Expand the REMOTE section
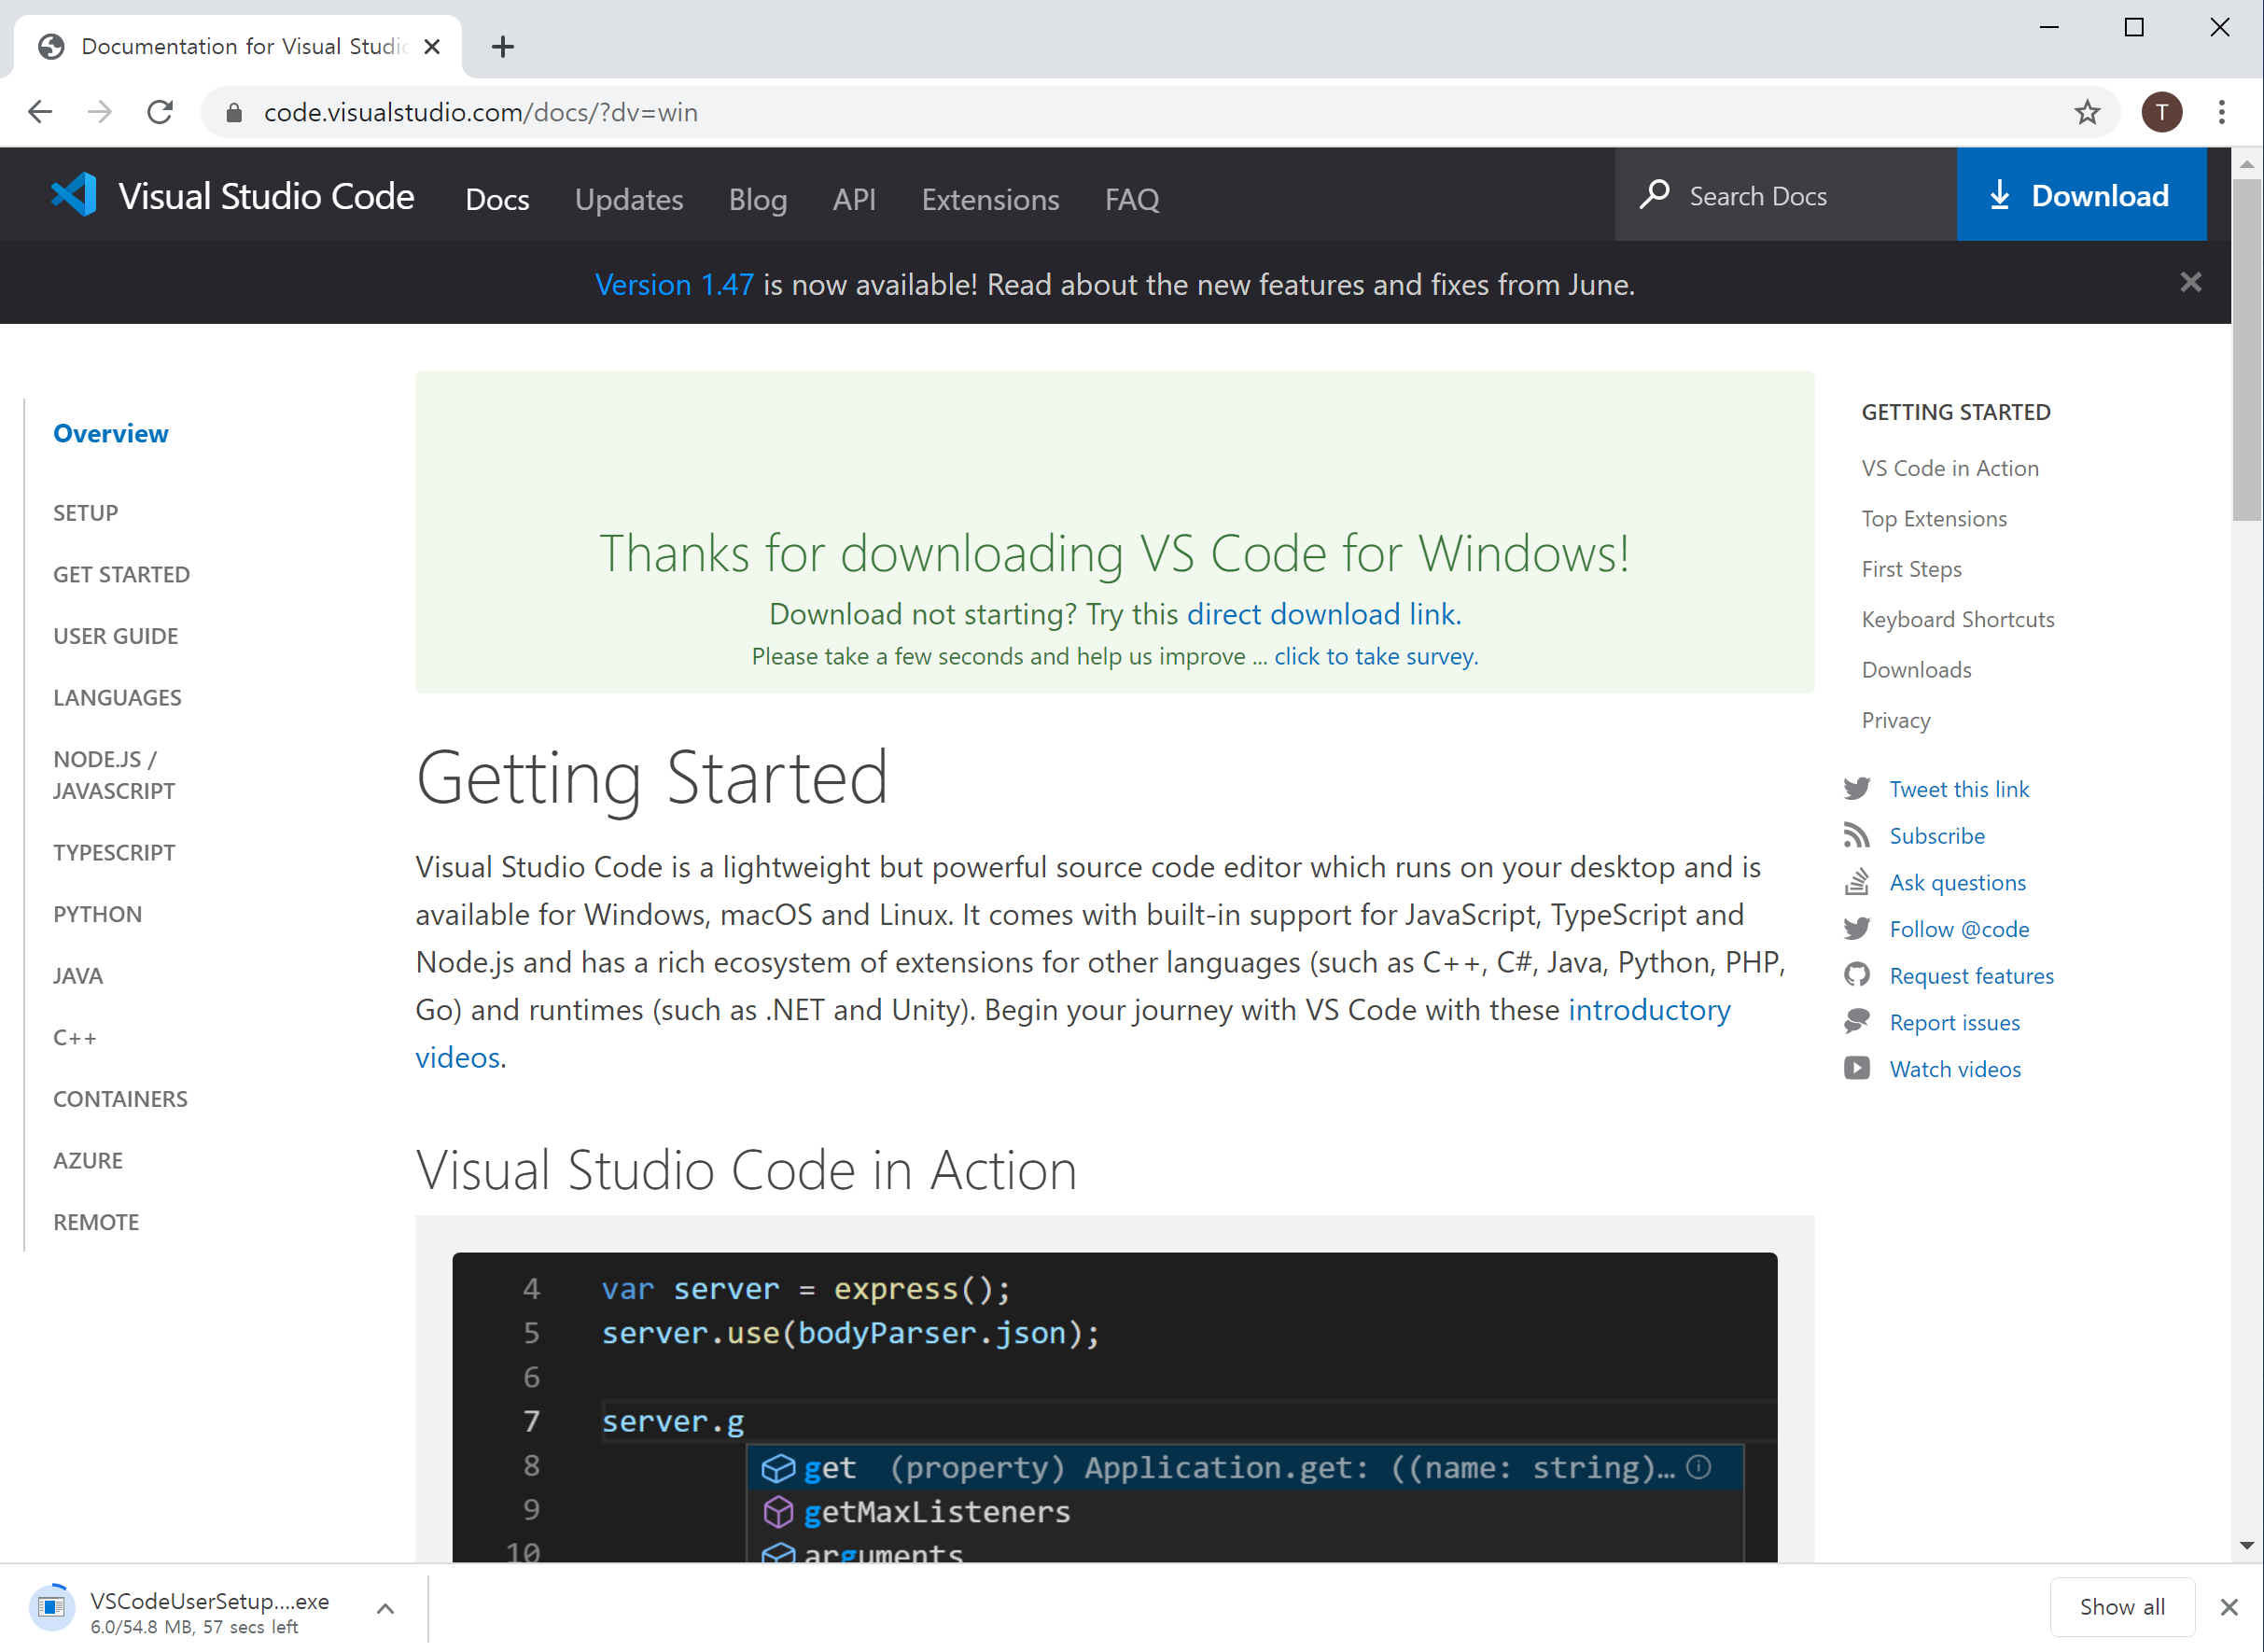 (96, 1222)
